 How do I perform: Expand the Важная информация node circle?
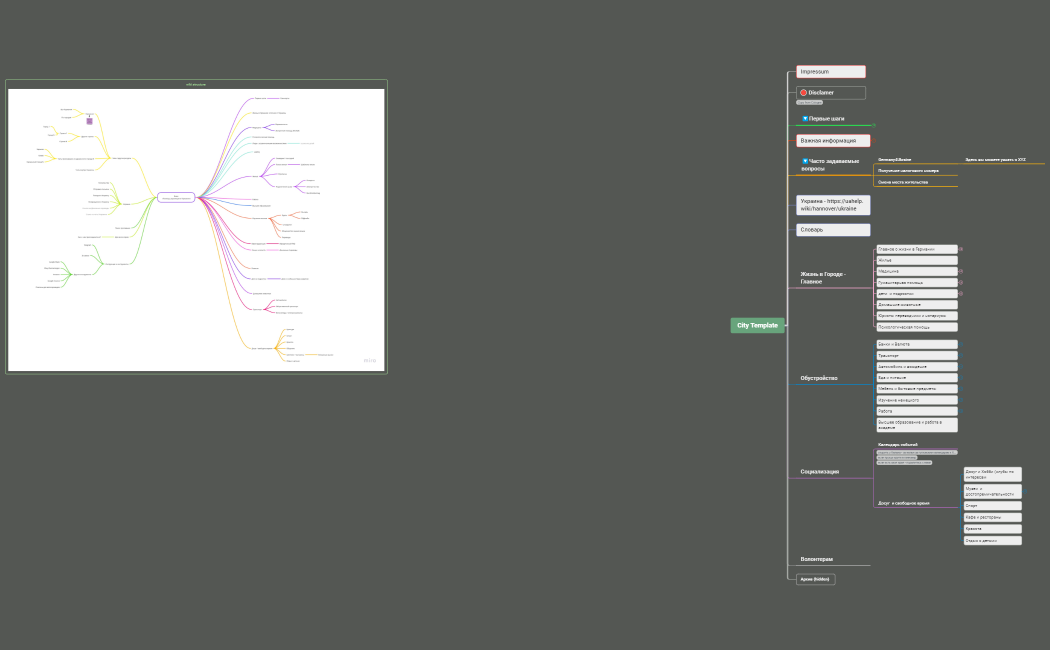[872, 141]
